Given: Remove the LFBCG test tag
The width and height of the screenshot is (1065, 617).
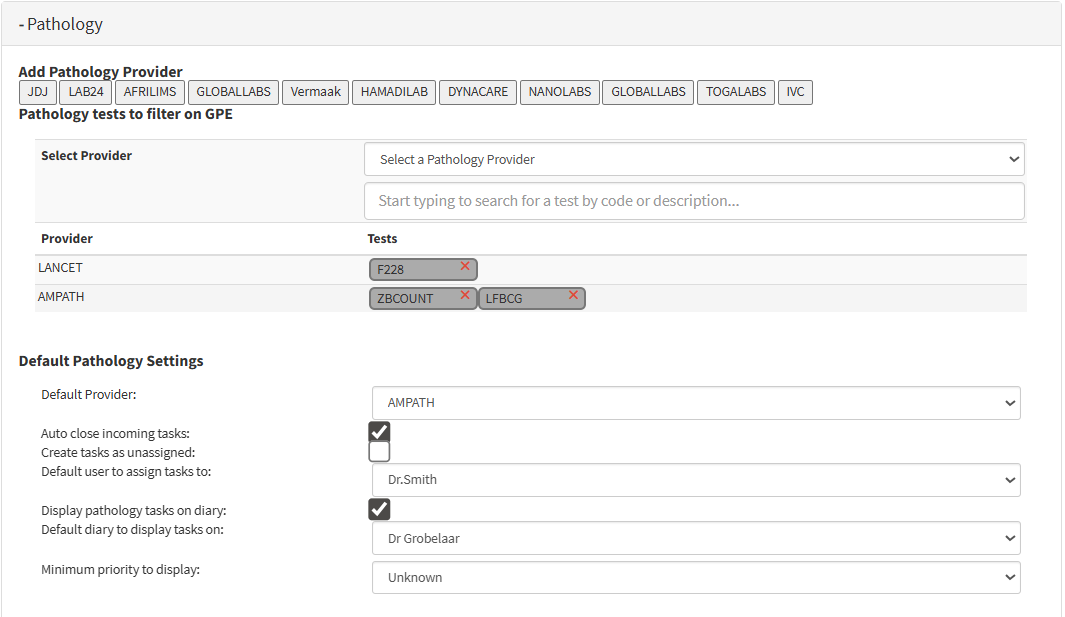Looking at the screenshot, I should point(573,295).
